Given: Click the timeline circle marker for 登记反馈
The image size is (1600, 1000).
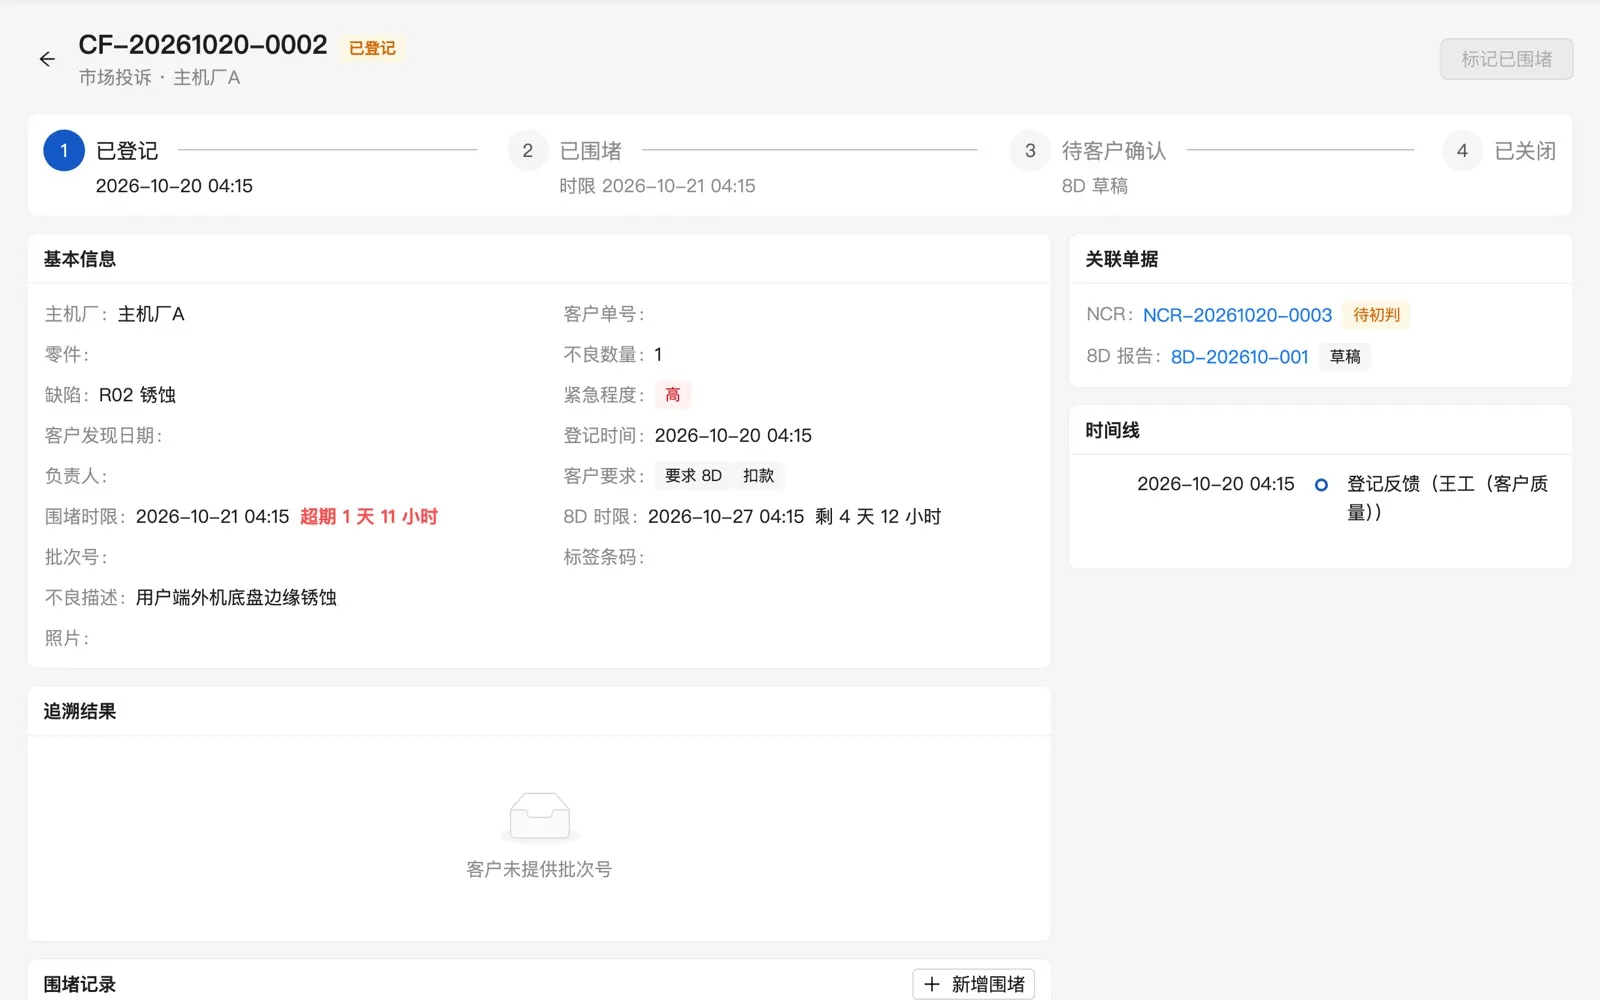Looking at the screenshot, I should coord(1321,484).
